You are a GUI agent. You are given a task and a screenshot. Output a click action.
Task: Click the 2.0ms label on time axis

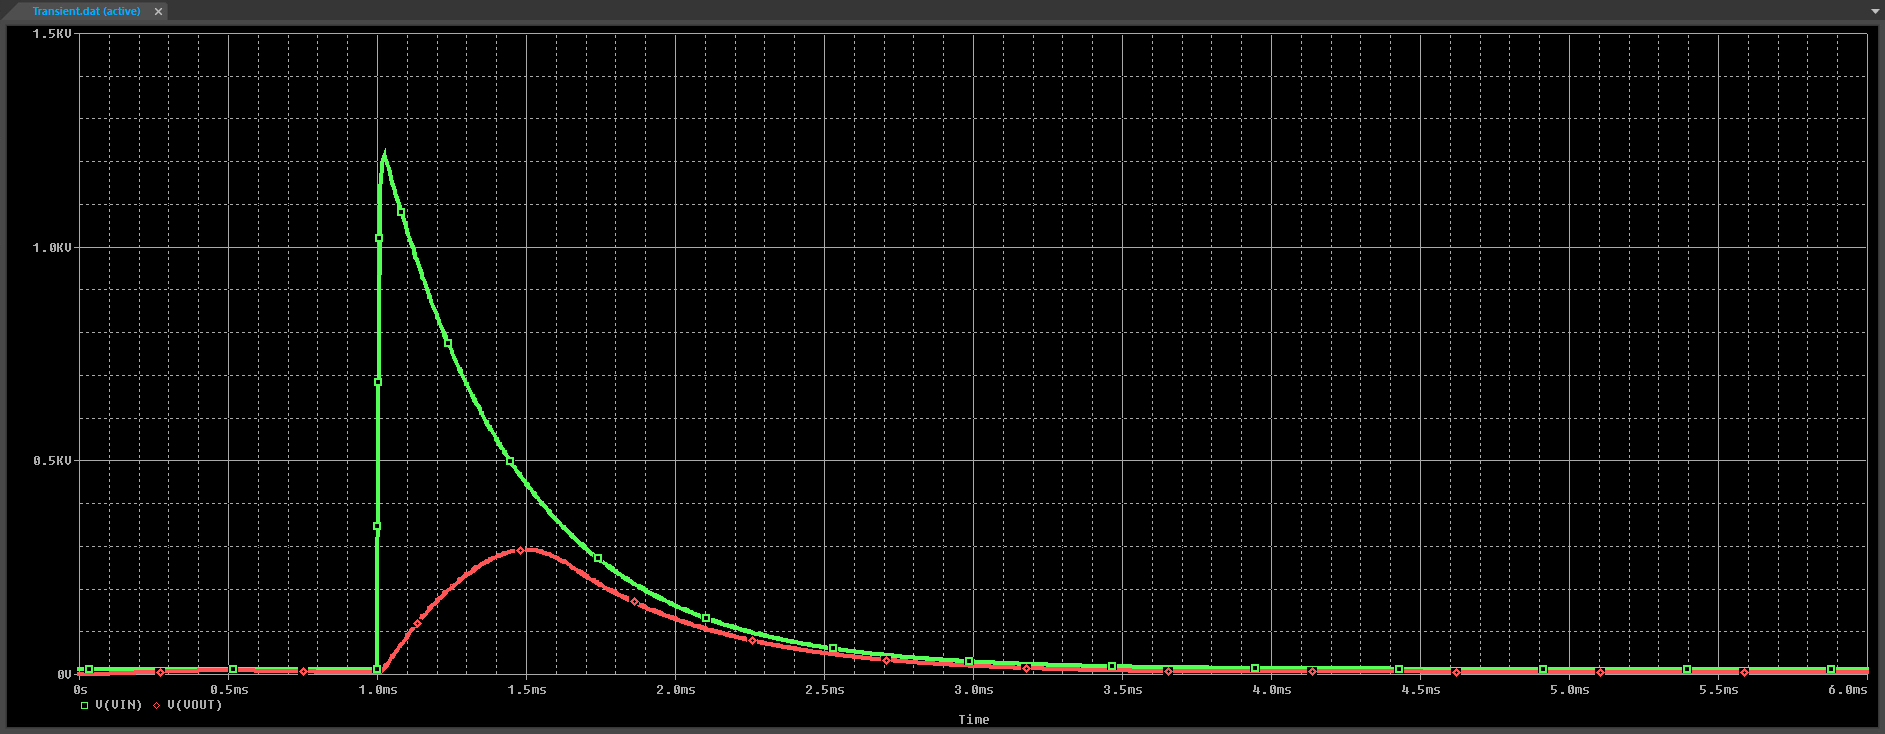point(676,690)
